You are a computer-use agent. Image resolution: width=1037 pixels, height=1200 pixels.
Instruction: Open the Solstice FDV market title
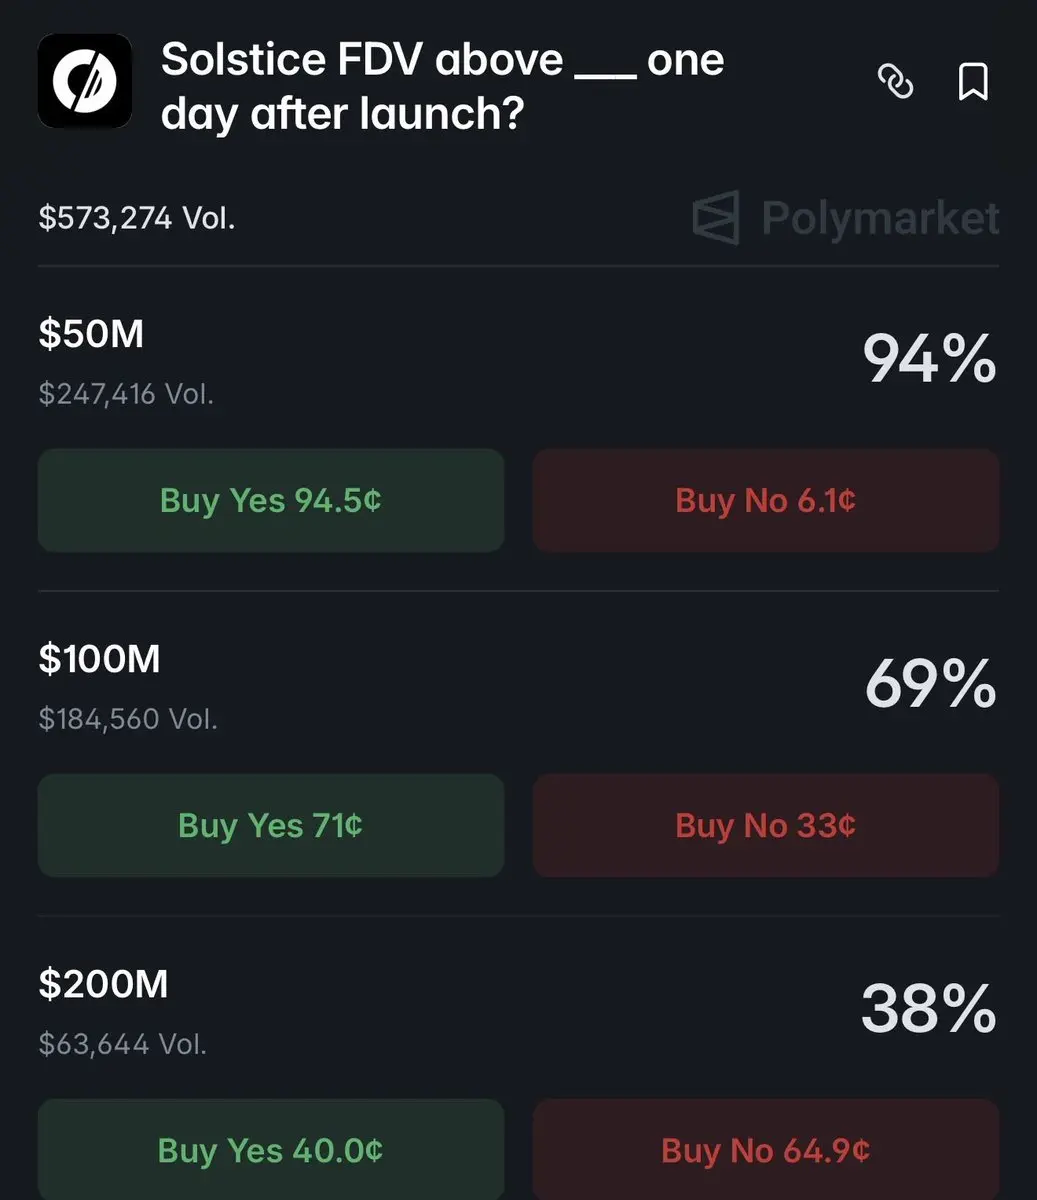442,87
